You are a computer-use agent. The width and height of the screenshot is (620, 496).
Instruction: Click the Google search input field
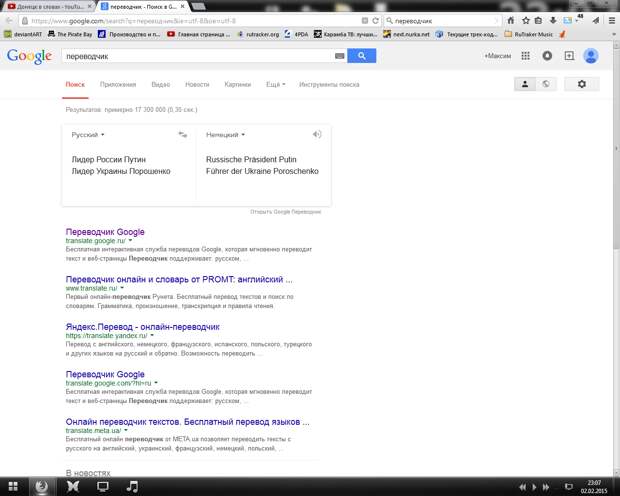tap(198, 56)
